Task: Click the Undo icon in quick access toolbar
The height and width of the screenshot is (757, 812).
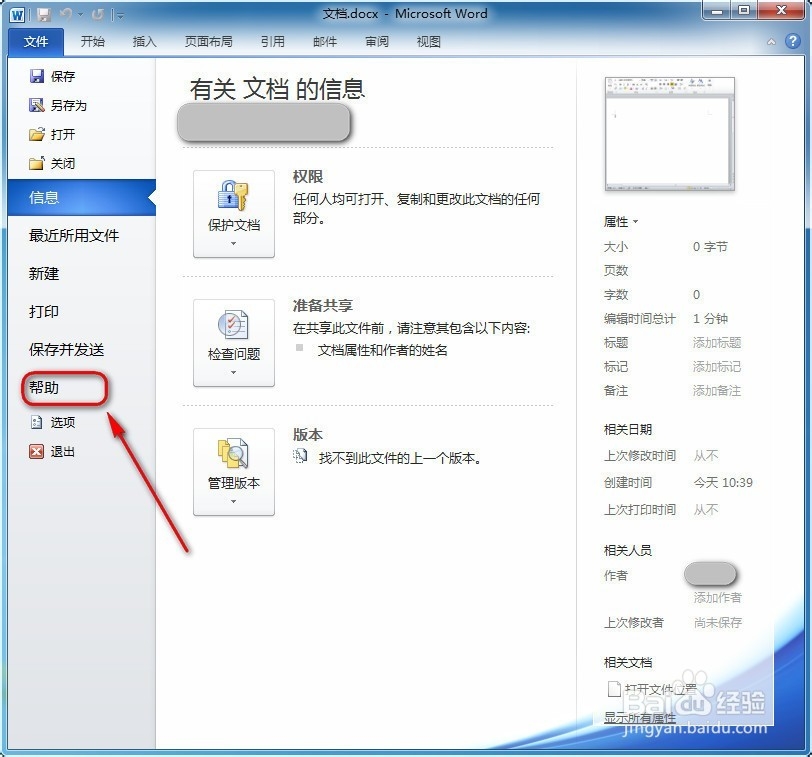Action: (x=66, y=14)
